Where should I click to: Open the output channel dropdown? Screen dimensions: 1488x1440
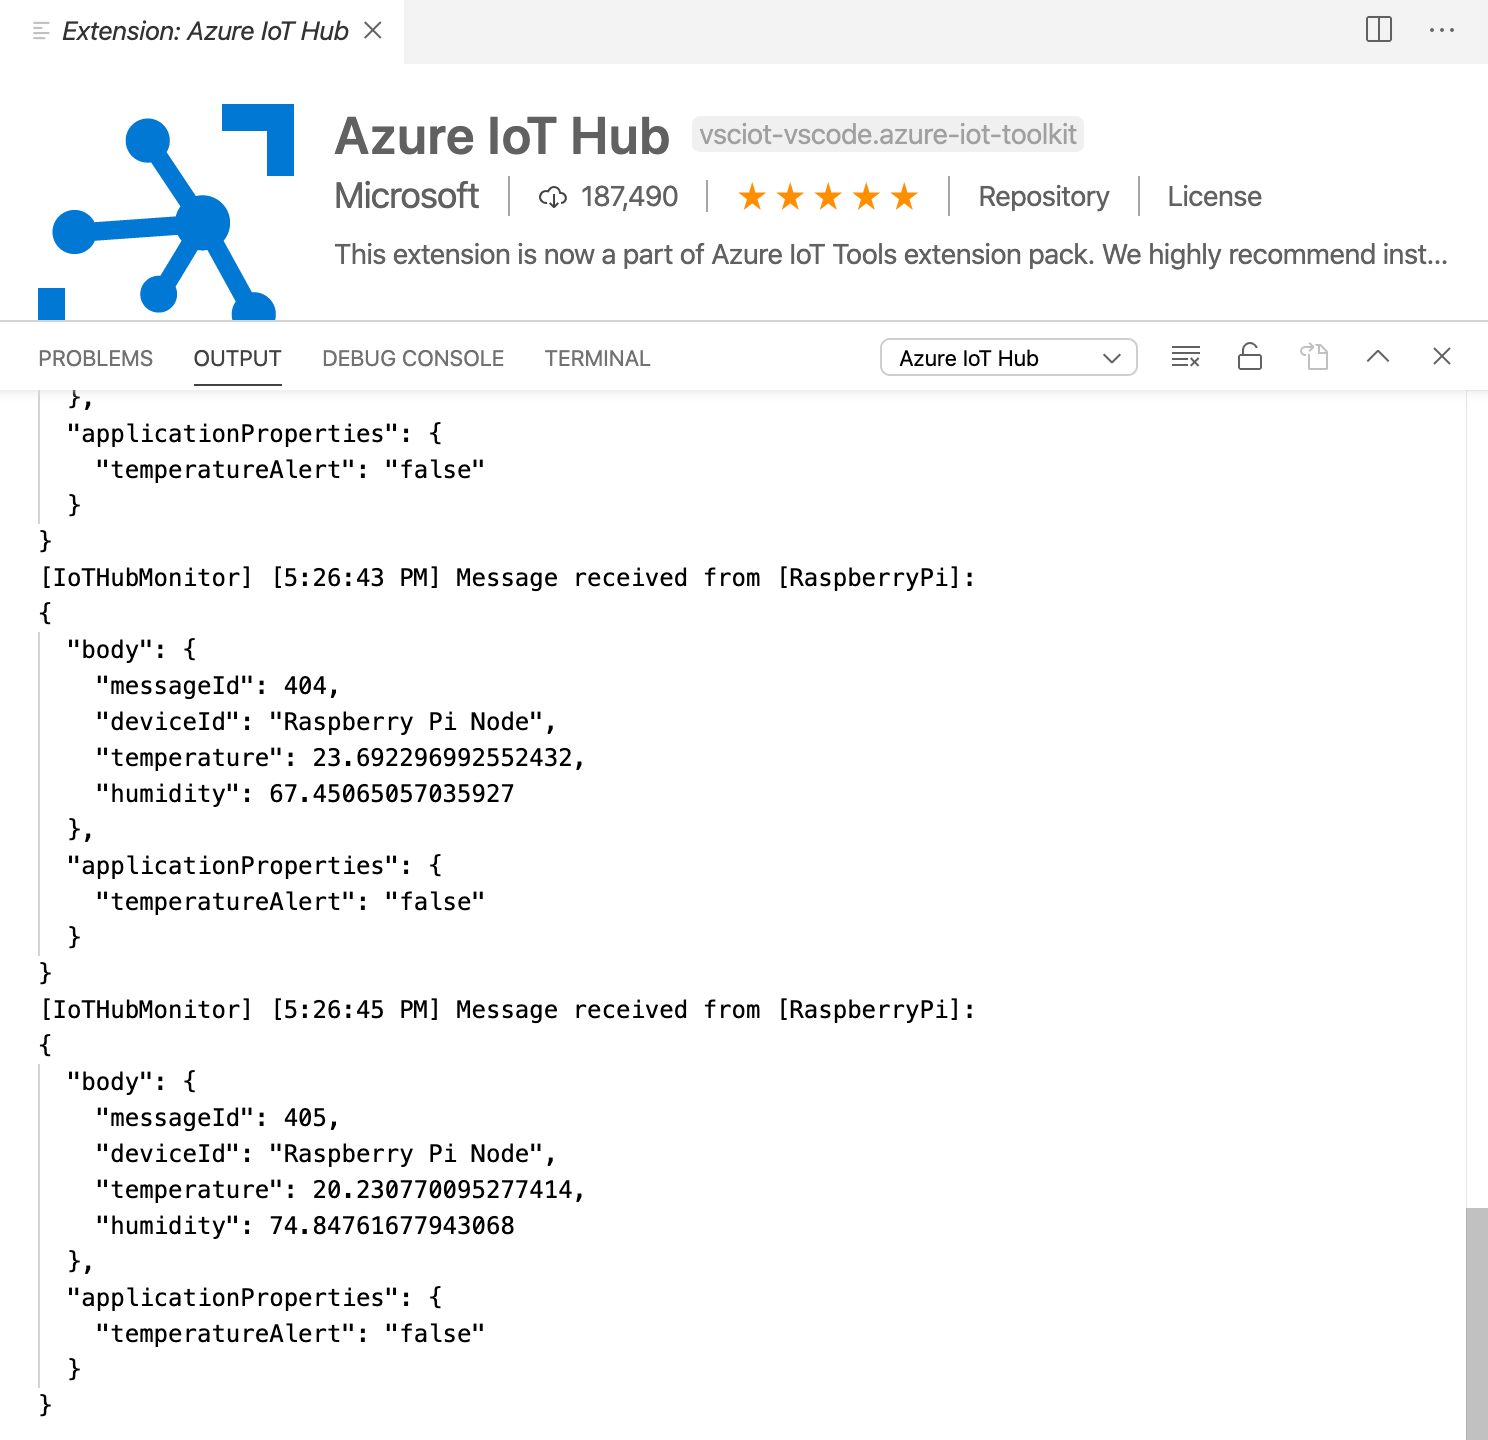click(x=1007, y=357)
